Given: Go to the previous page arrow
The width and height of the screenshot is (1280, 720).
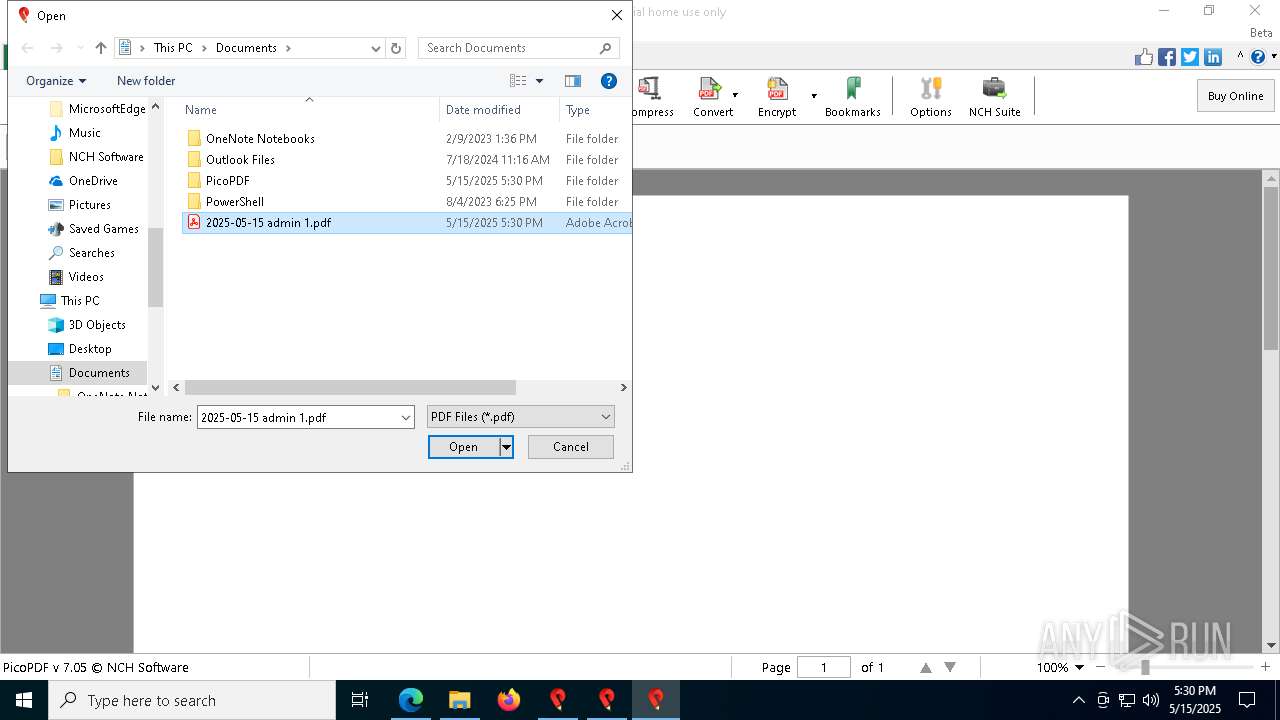Looking at the screenshot, I should click(x=926, y=667).
